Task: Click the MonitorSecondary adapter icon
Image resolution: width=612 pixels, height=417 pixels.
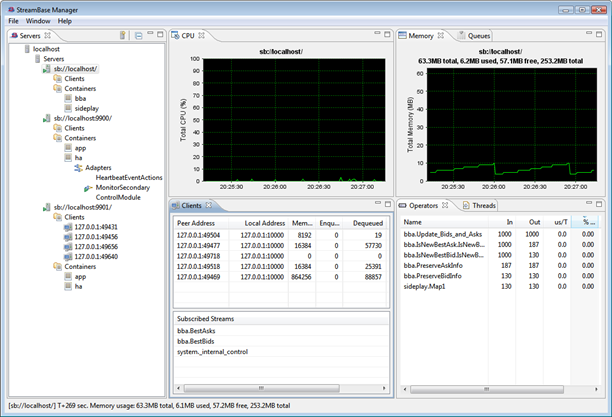Action: pos(89,187)
